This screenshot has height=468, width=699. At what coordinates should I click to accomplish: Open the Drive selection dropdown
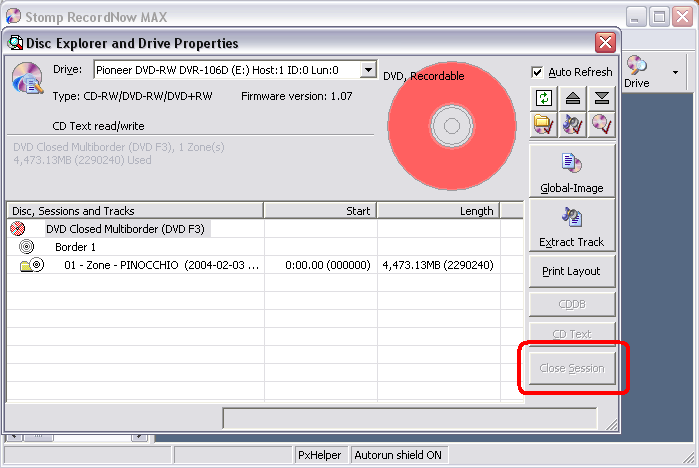[368, 70]
